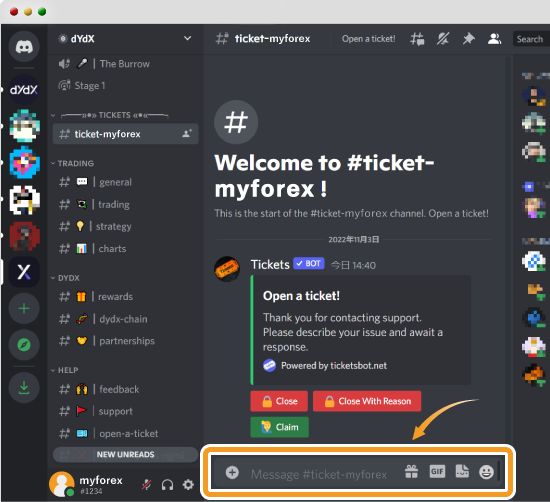The height and width of the screenshot is (502, 550).
Task: Click 'Open a ticket!' topic in header
Action: 368,39
